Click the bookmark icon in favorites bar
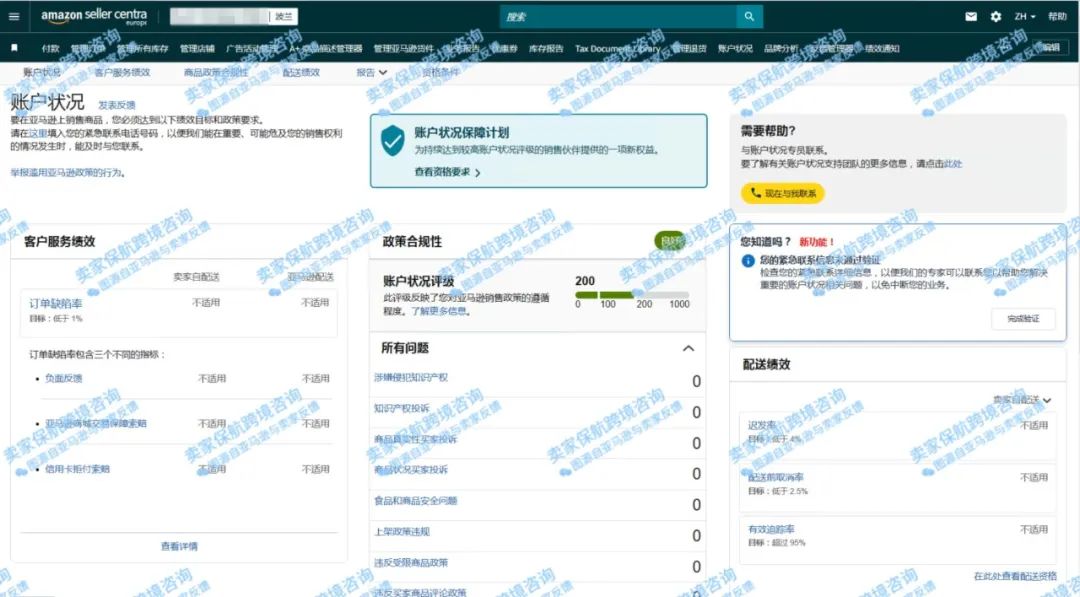The image size is (1080, 597). [x=14, y=48]
